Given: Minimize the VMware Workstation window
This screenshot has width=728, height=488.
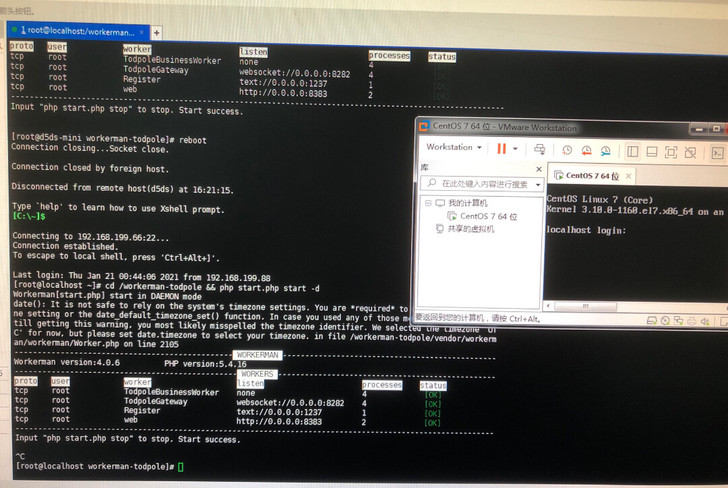Looking at the screenshot, I should [x=699, y=129].
